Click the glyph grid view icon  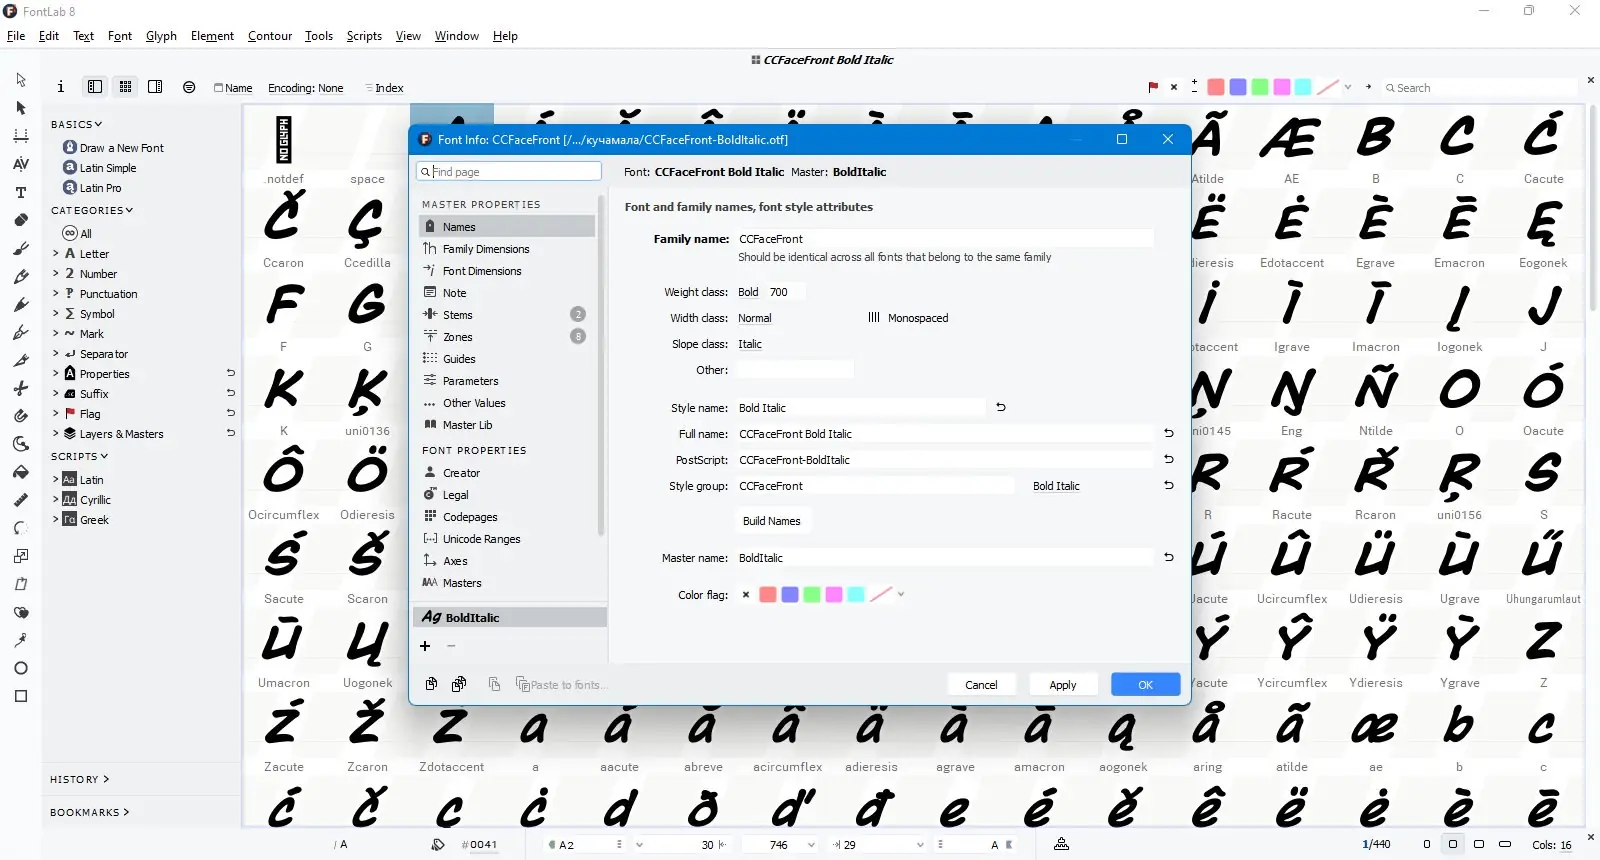125,87
